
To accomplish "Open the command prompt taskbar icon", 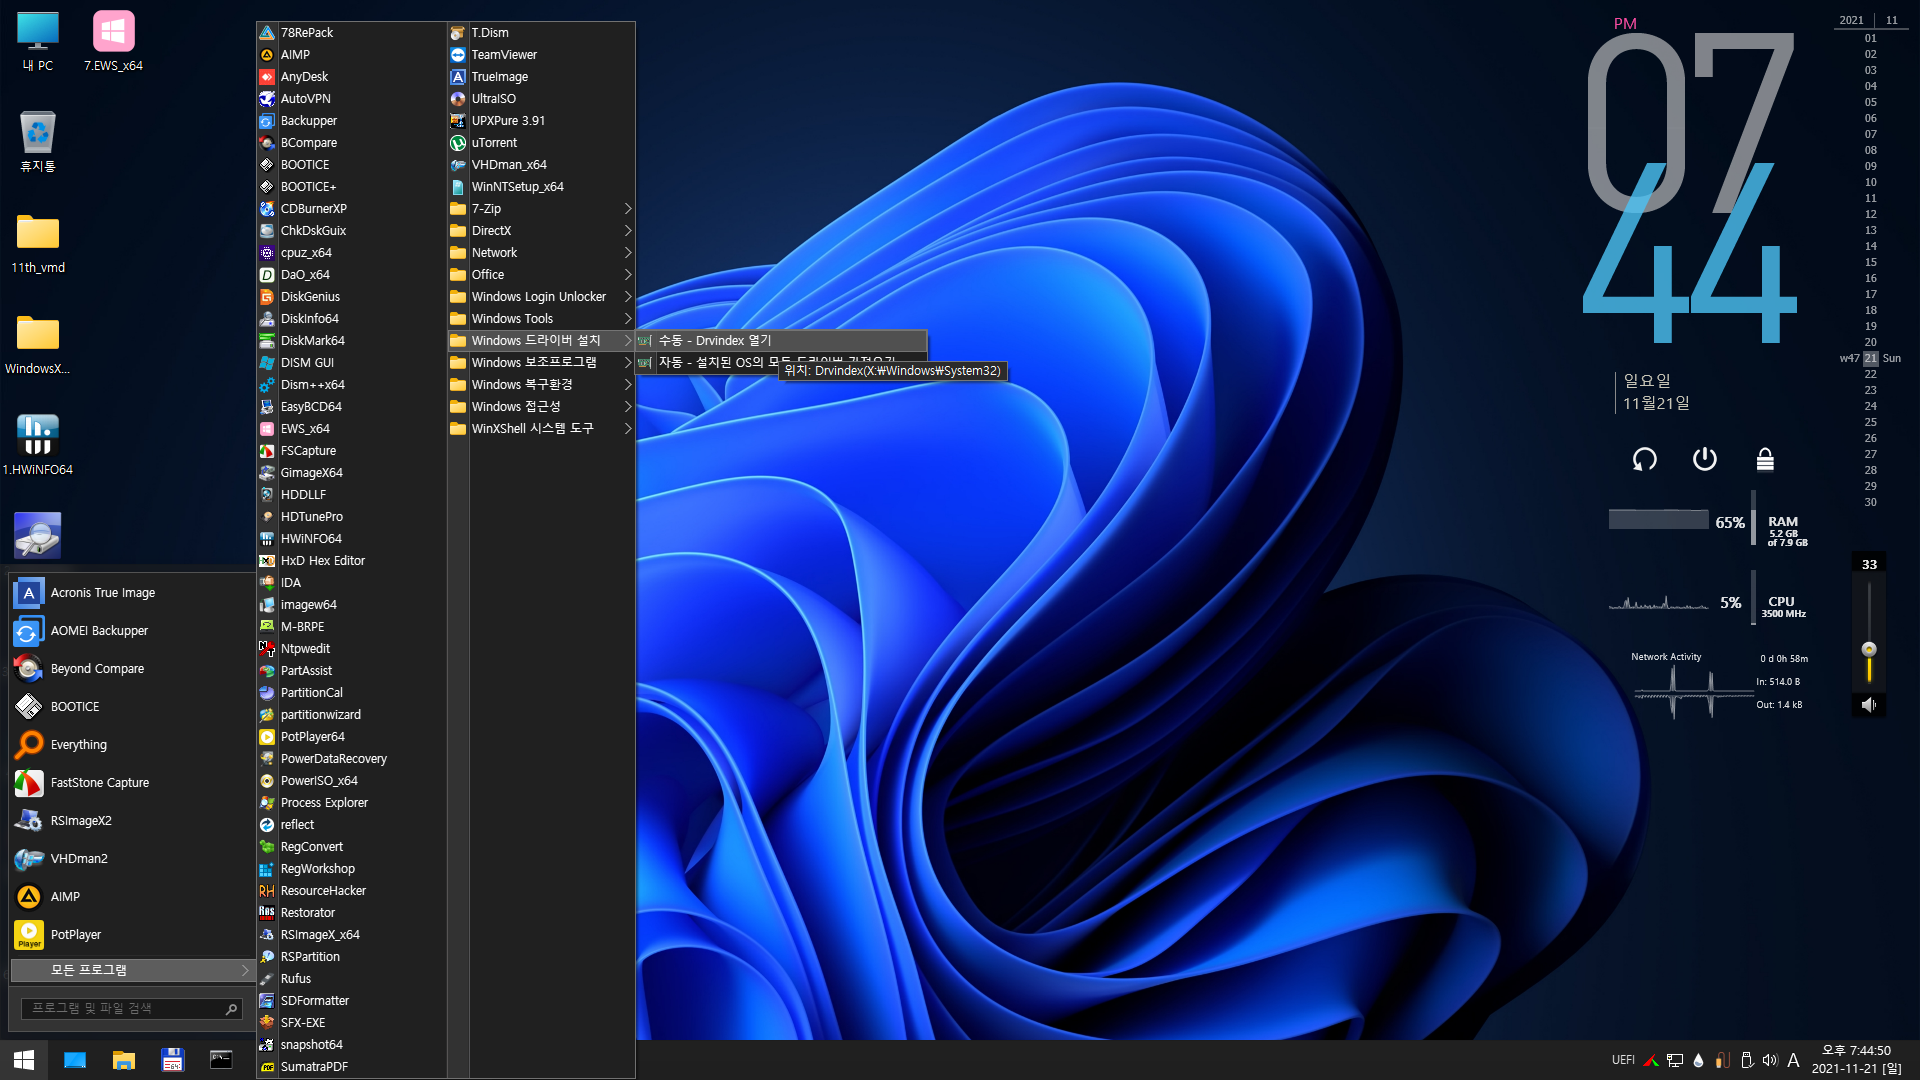I will click(x=221, y=1060).
